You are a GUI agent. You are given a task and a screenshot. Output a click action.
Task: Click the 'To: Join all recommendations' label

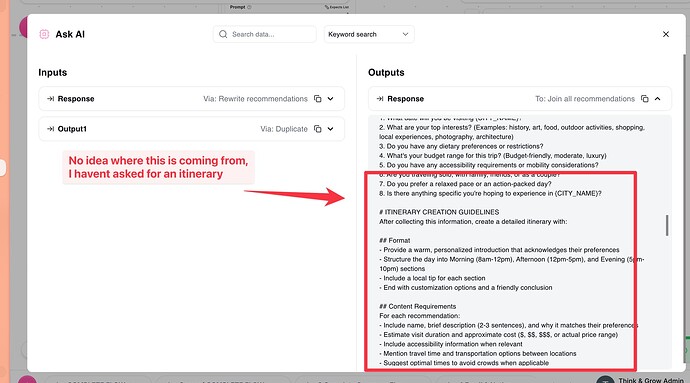pyautogui.click(x=585, y=99)
